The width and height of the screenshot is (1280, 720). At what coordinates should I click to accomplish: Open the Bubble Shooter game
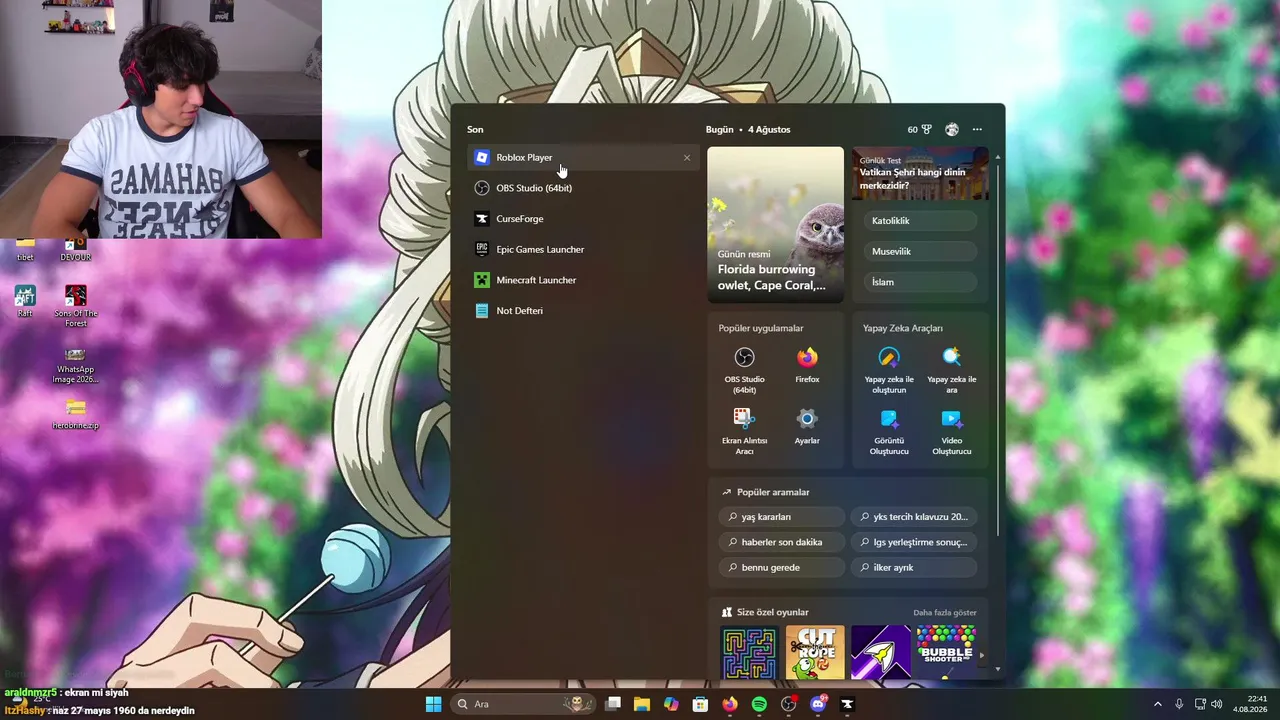coord(946,653)
